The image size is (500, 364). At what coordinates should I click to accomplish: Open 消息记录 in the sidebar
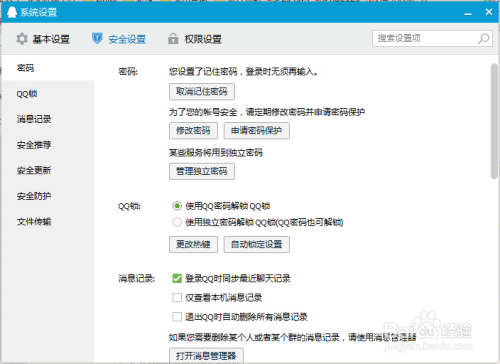tap(48, 119)
